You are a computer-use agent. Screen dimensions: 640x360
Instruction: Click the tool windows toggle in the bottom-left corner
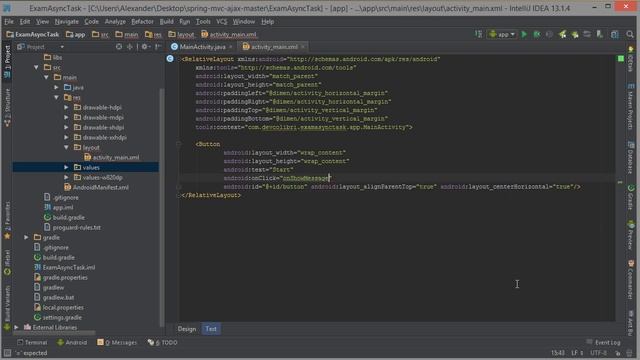[x=7, y=353]
